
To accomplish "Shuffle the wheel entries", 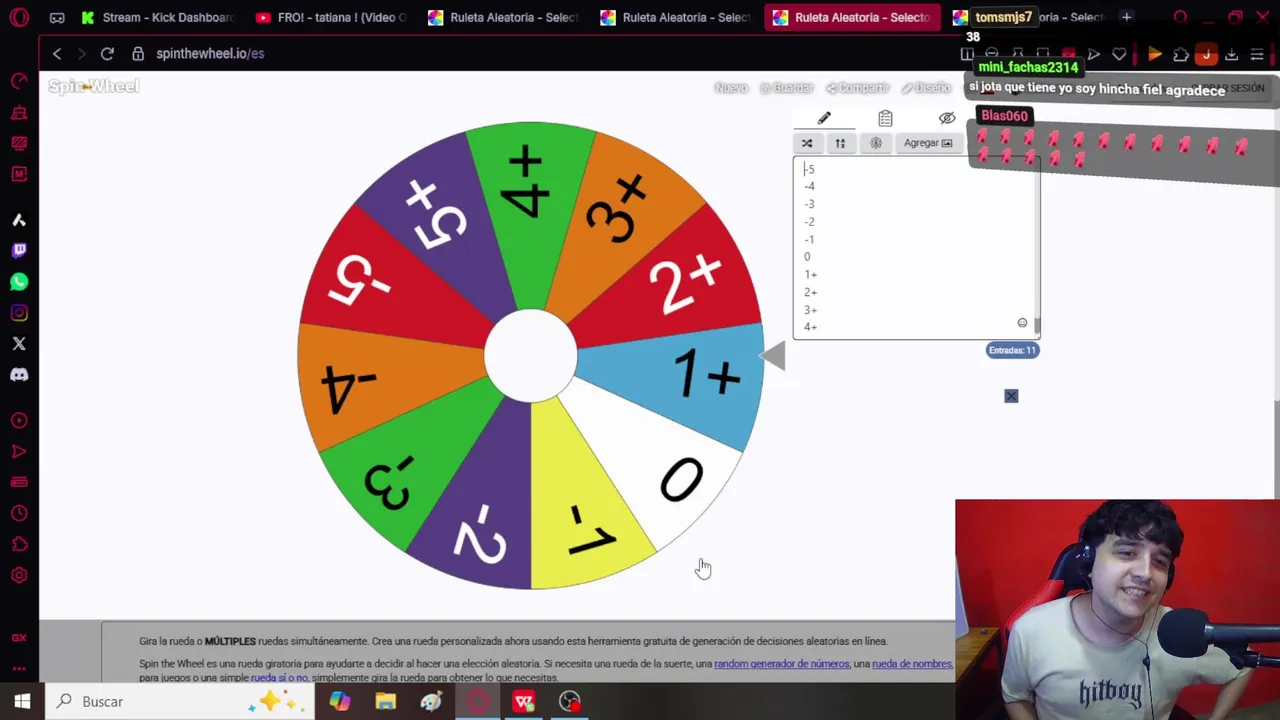I will [807, 143].
